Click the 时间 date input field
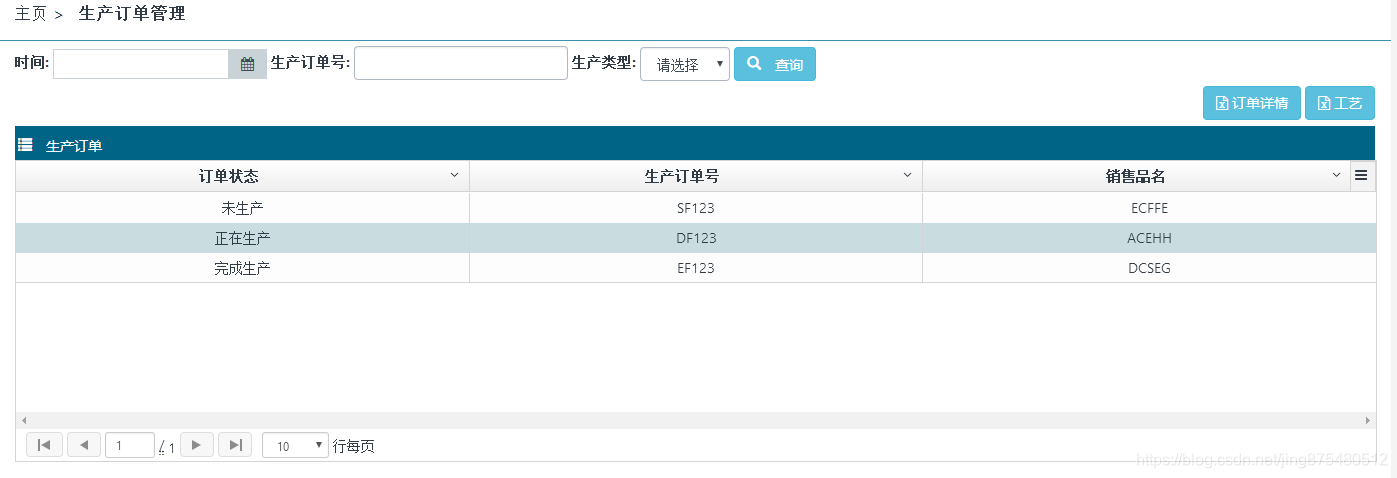This screenshot has height=478, width=1397. (141, 64)
